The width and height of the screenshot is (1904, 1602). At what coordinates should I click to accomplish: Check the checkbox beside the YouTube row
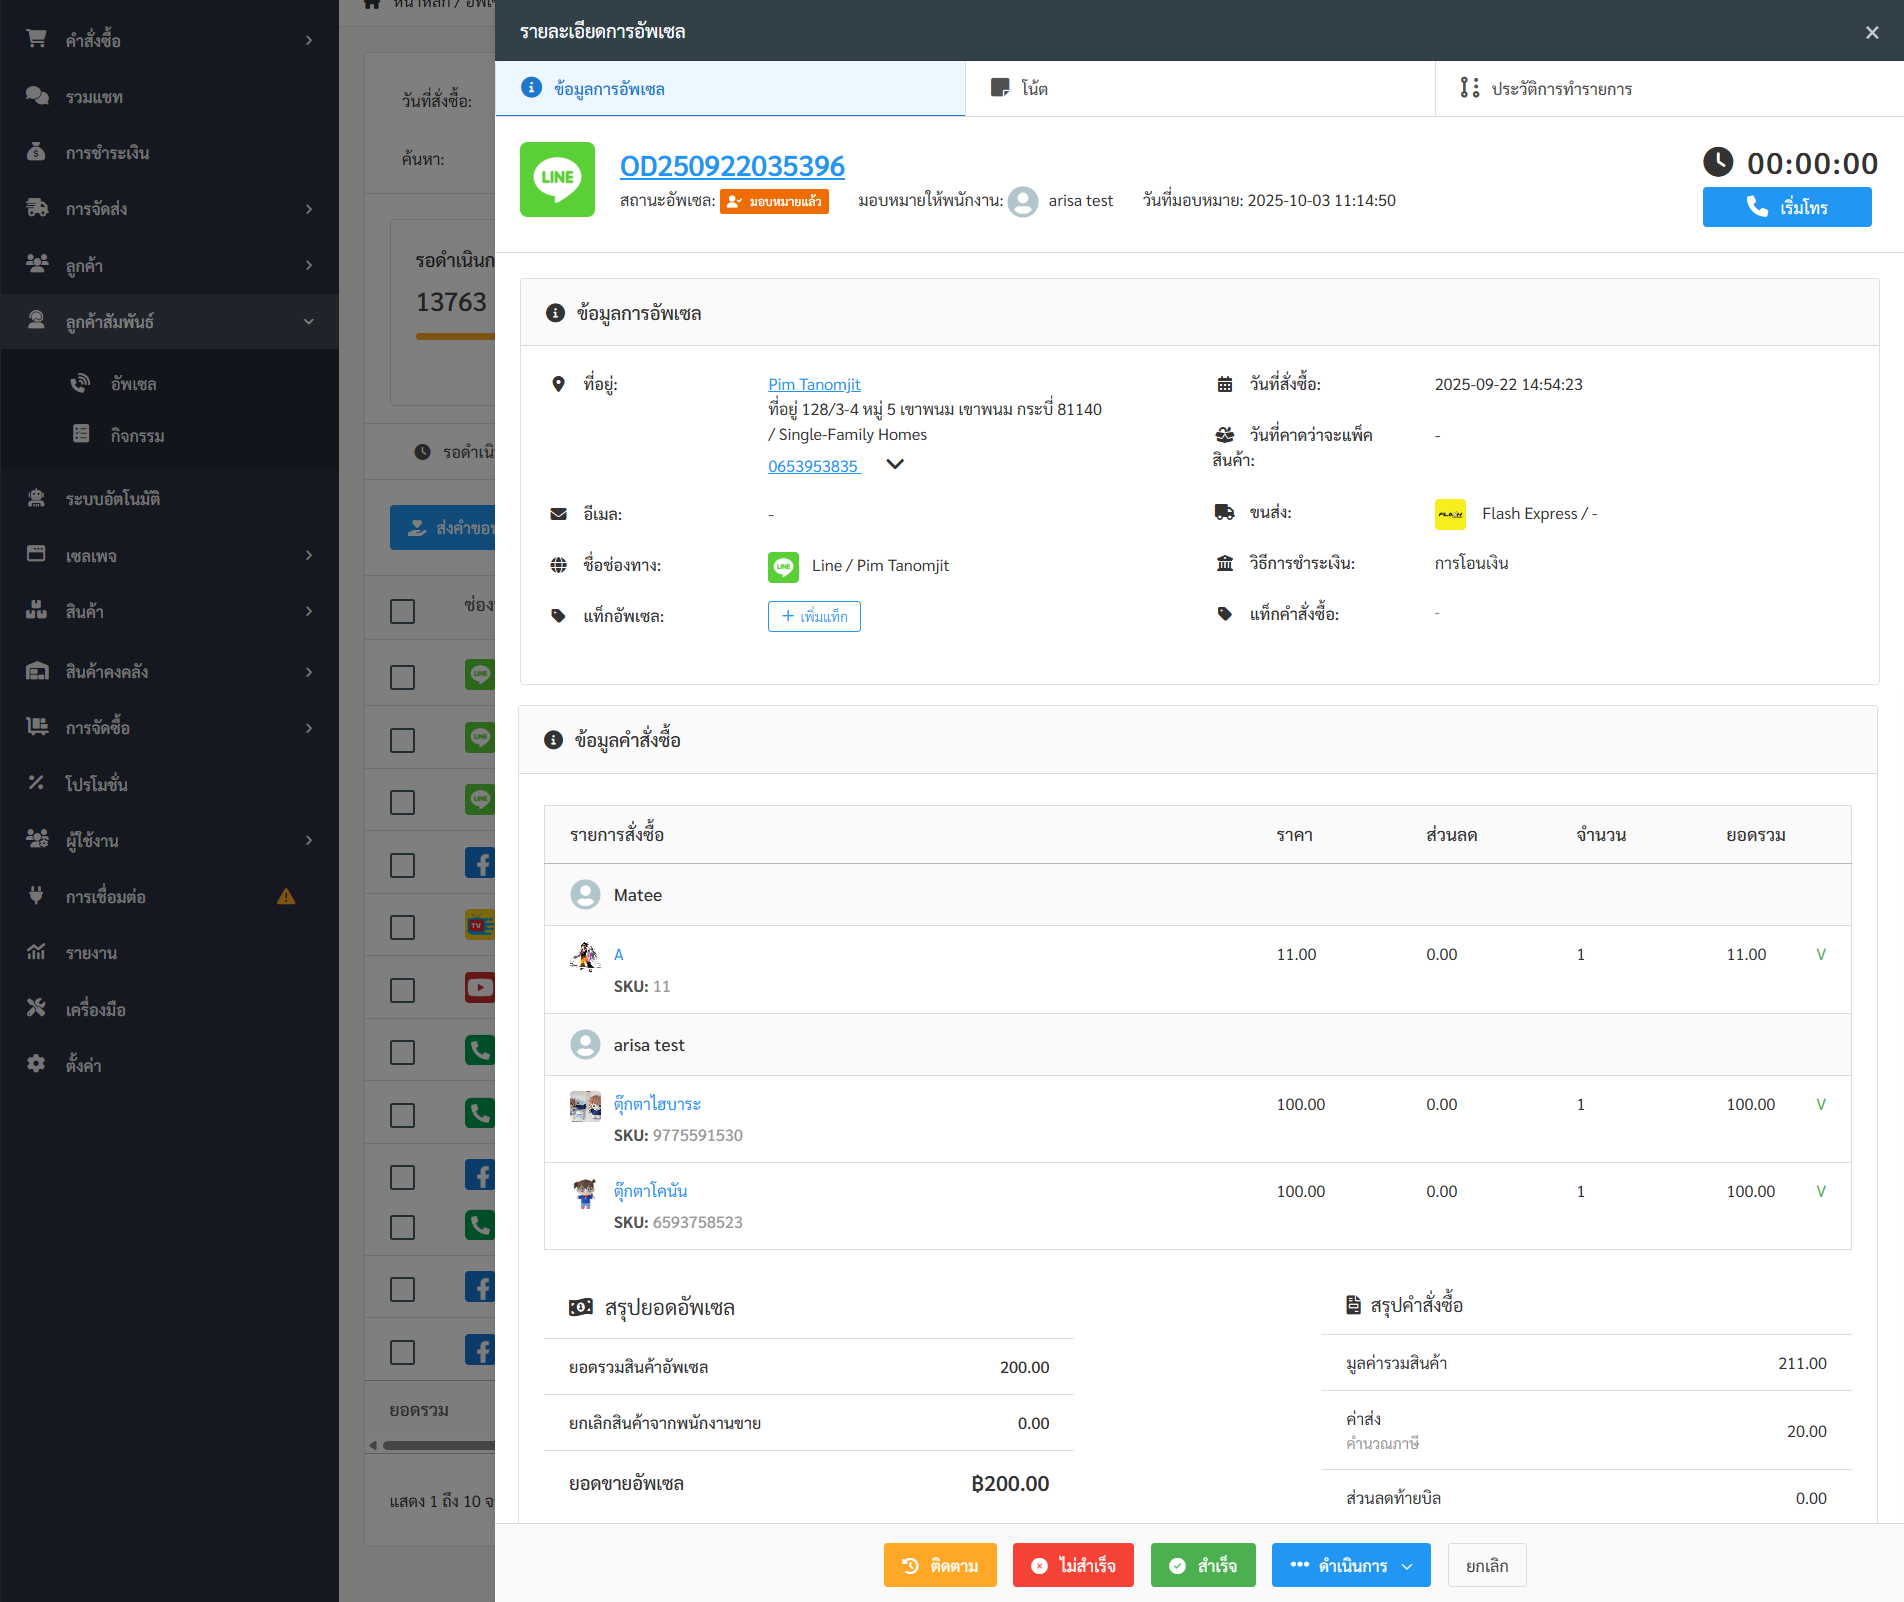(x=402, y=990)
